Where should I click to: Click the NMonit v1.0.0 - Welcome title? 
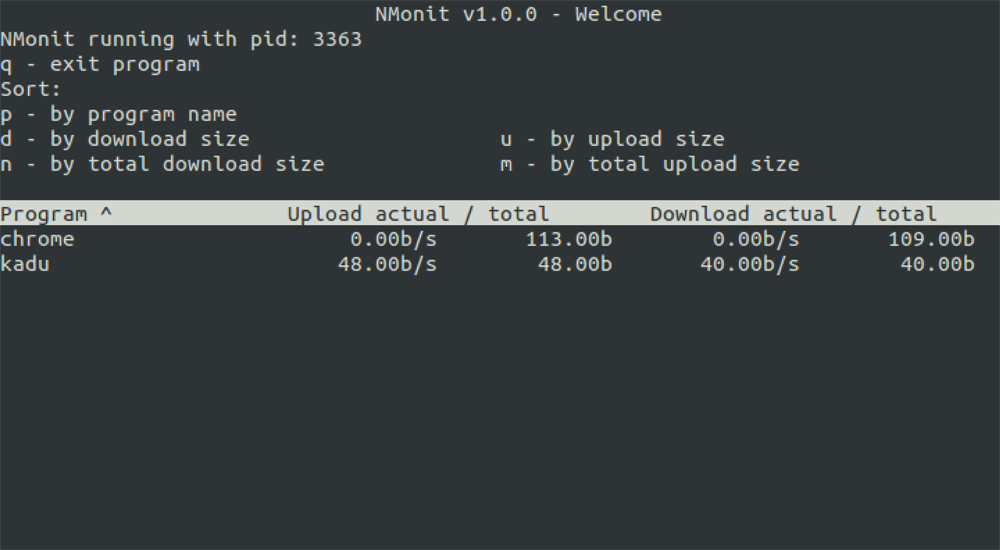pos(518,14)
